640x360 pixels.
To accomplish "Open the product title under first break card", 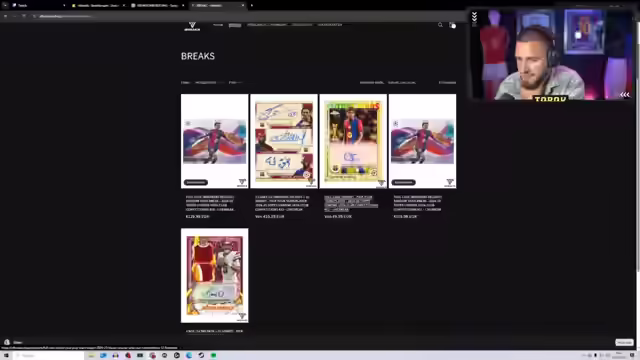I will pos(210,203).
